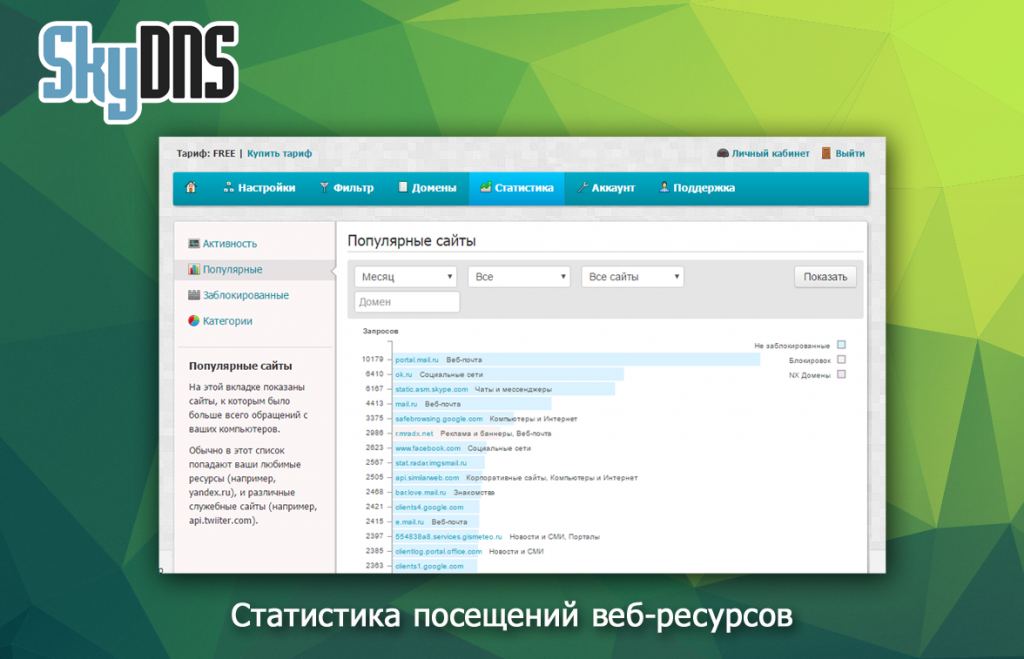Click the Настройки settings icon
The height and width of the screenshot is (659, 1024).
(229, 187)
